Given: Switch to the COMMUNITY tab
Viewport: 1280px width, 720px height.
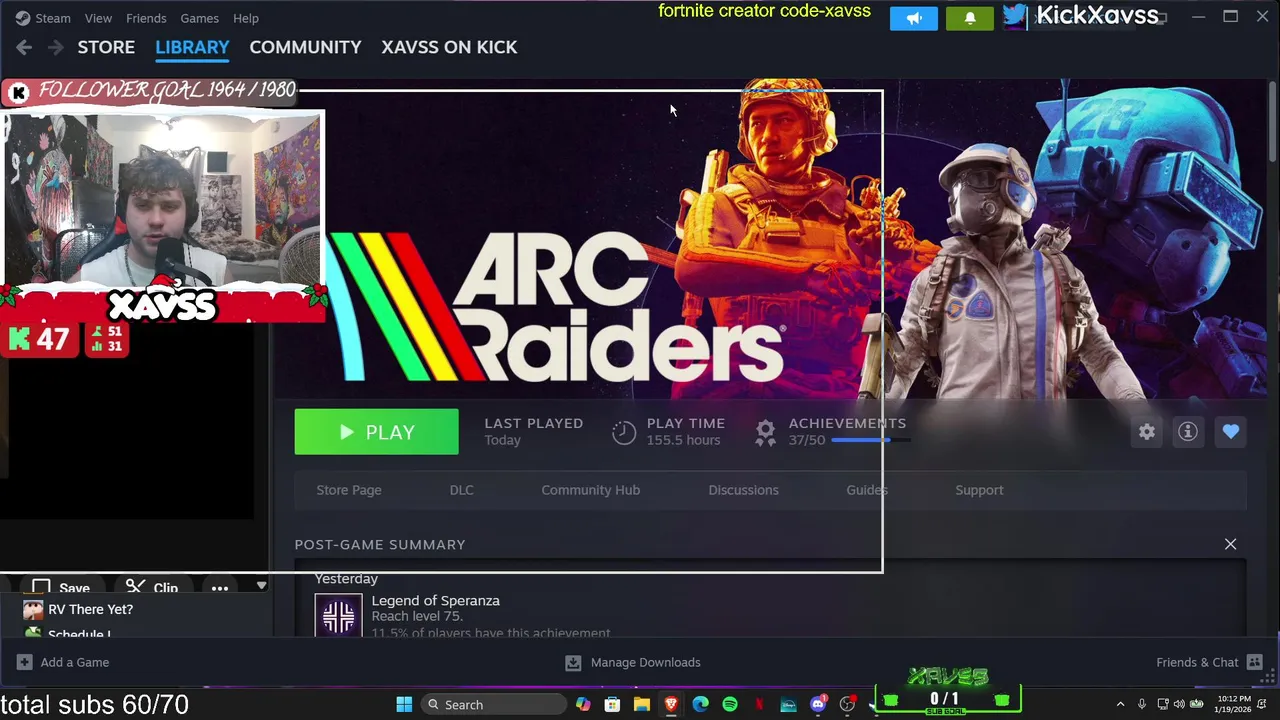Looking at the screenshot, I should [305, 47].
